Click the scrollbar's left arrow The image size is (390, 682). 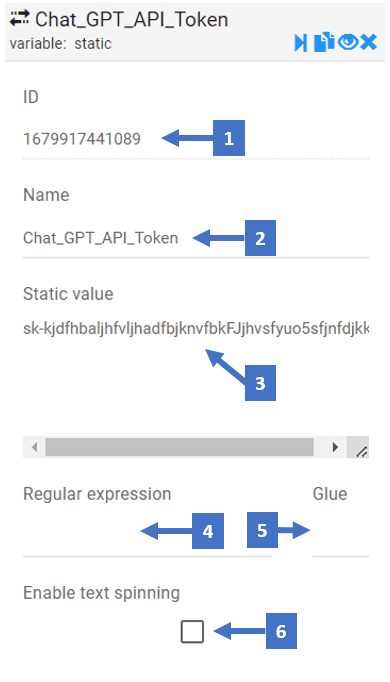(34, 447)
